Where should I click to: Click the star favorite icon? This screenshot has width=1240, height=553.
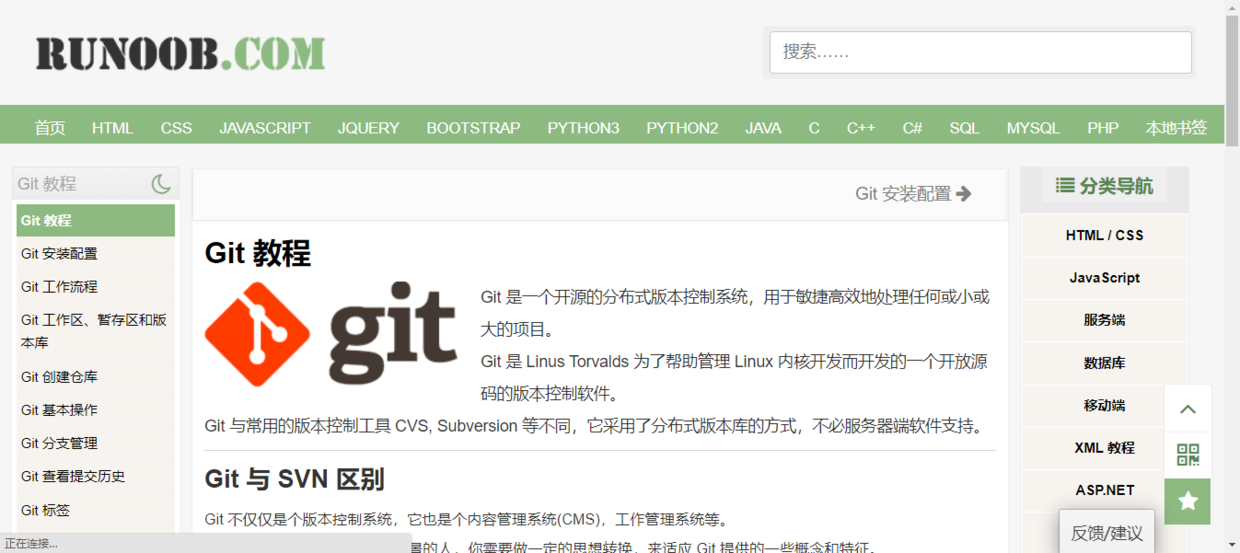[1188, 502]
